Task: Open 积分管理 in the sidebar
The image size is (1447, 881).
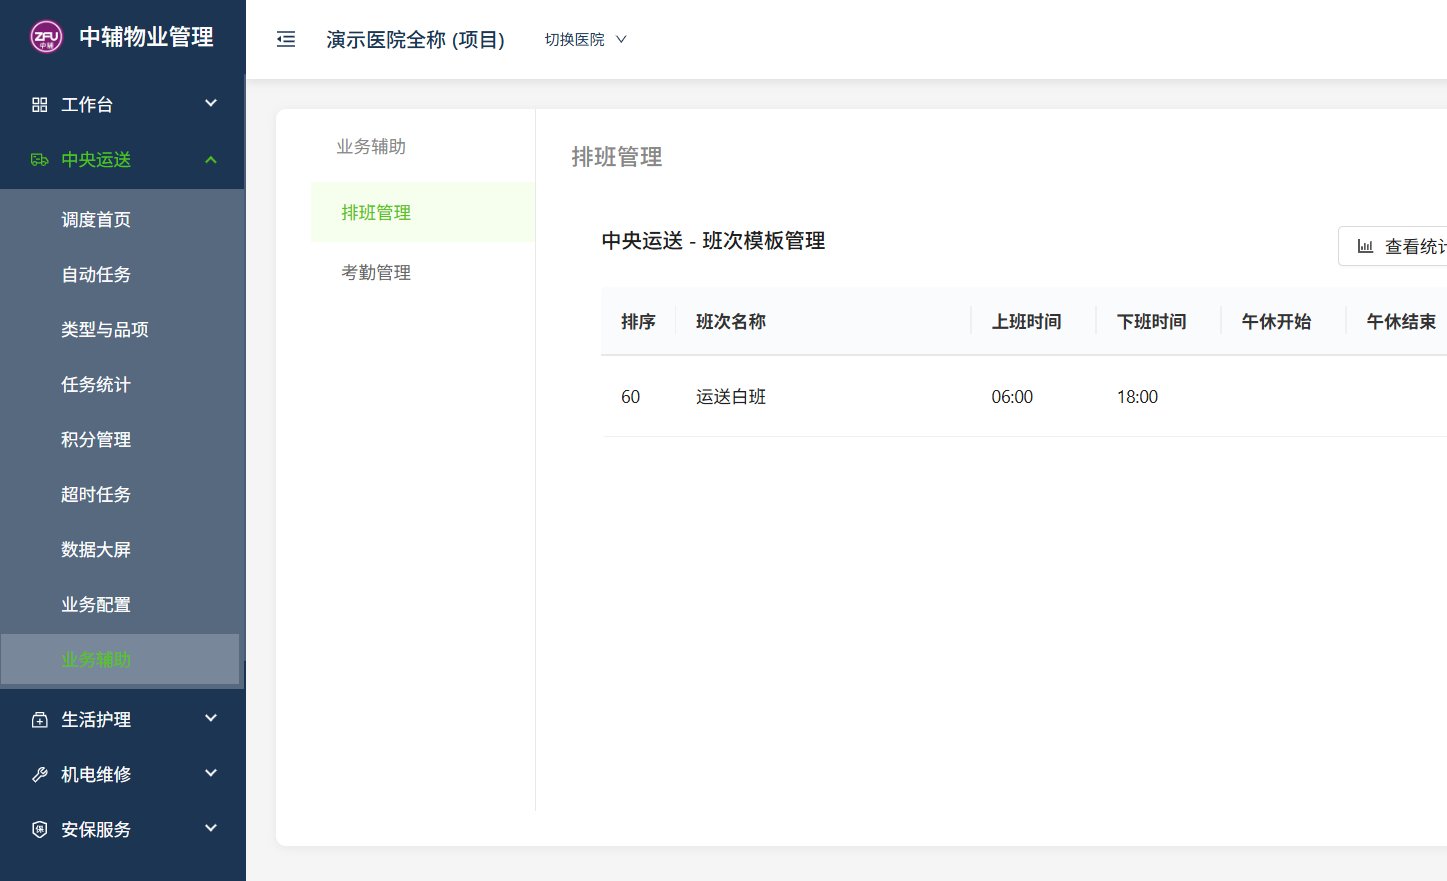Action: [x=96, y=439]
